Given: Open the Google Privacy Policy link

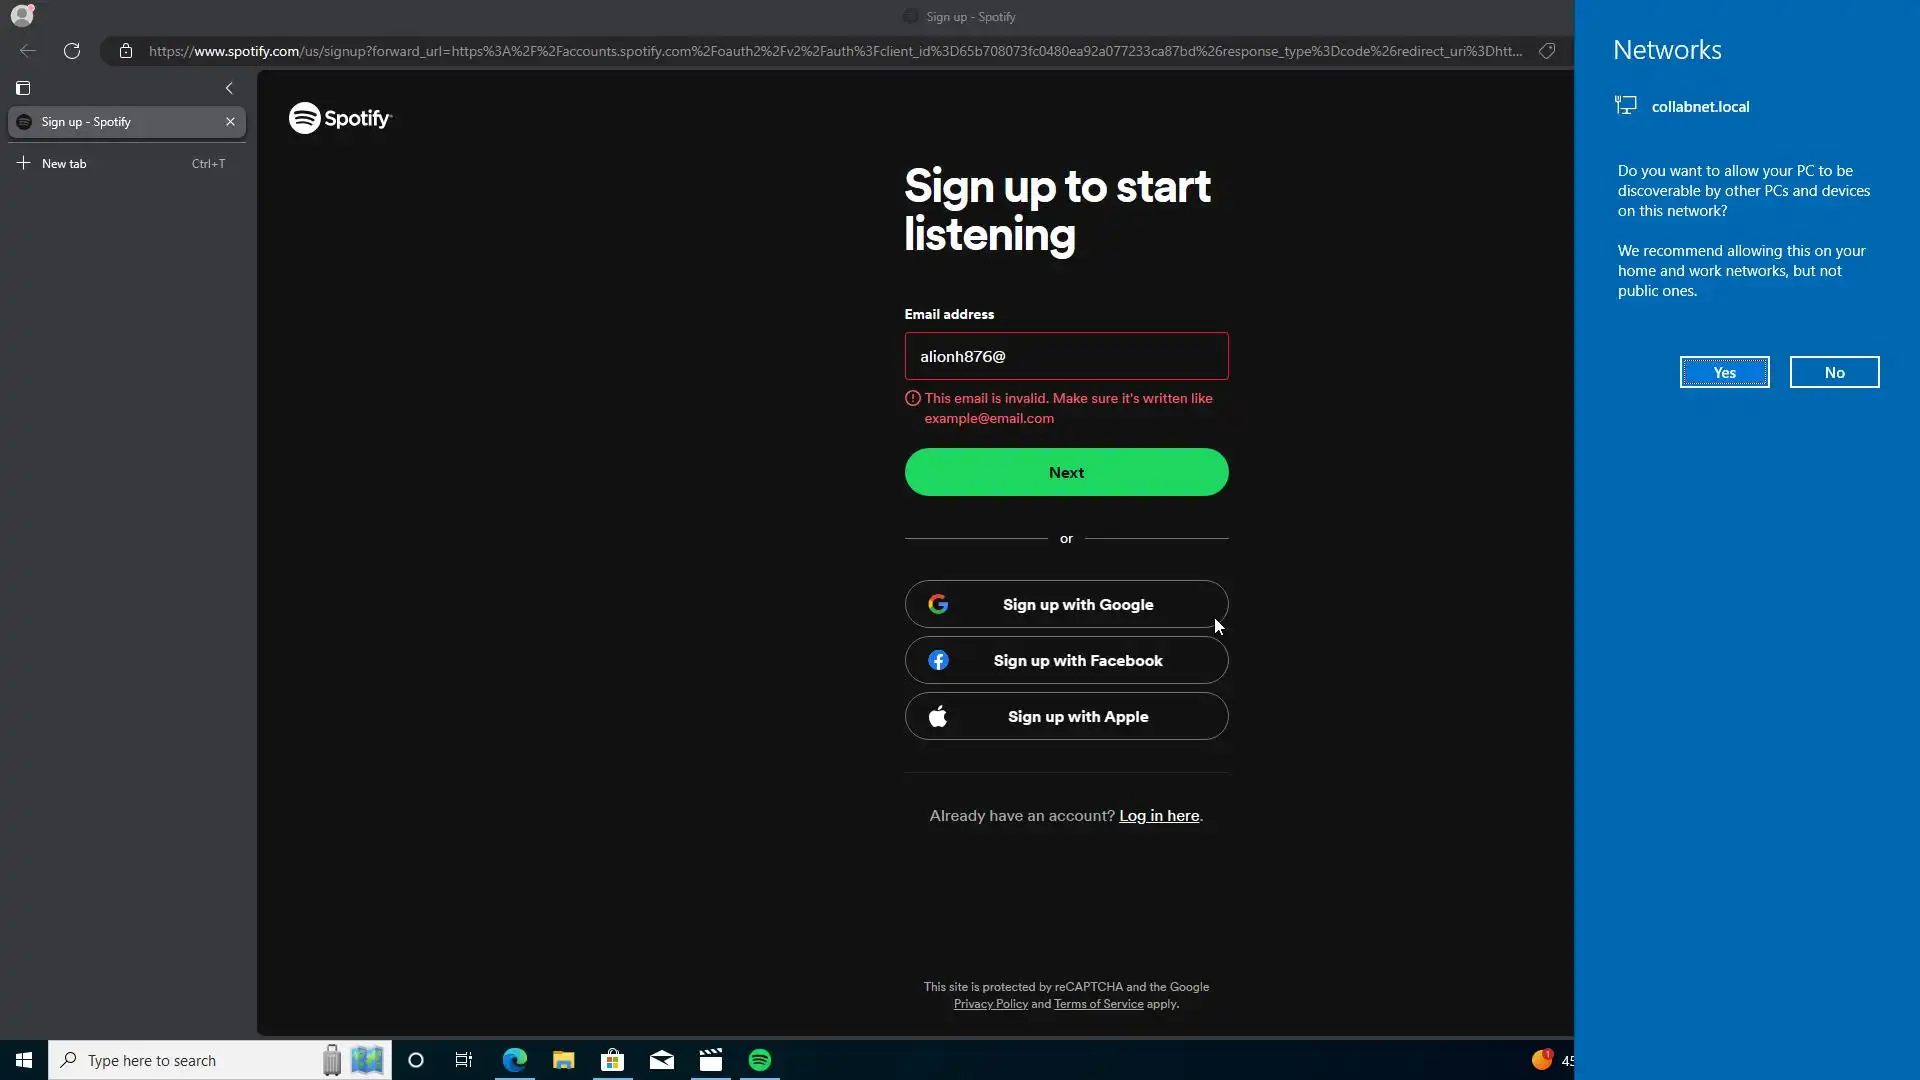Looking at the screenshot, I should 990,1004.
